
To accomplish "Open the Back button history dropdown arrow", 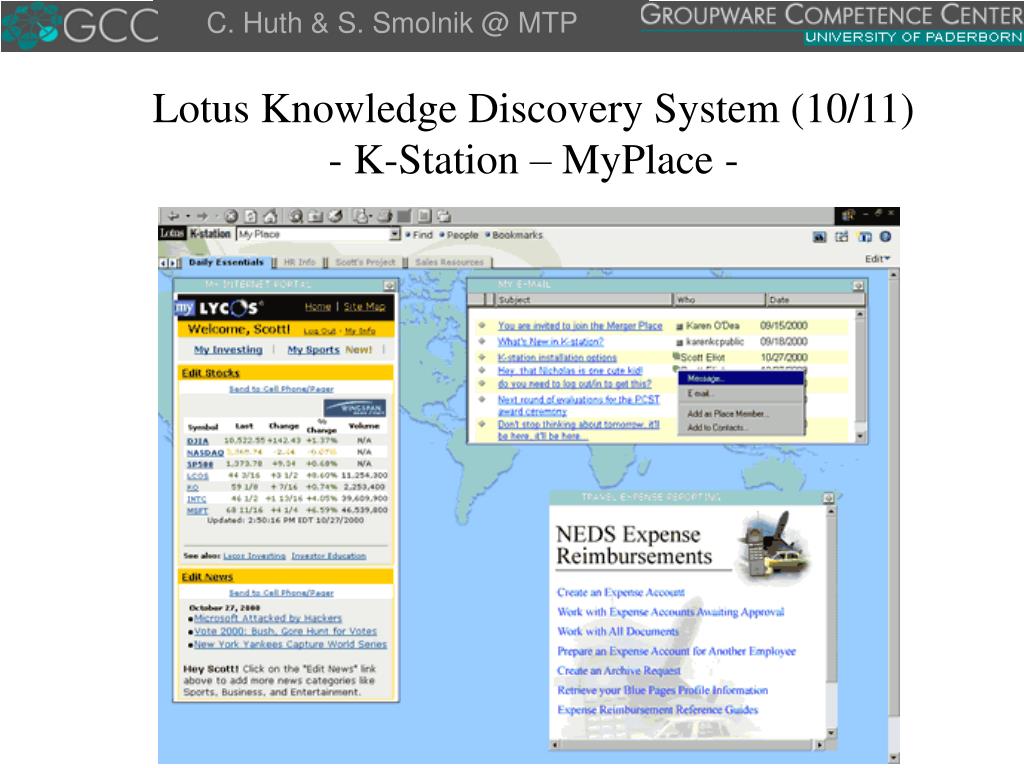I will [188, 216].
